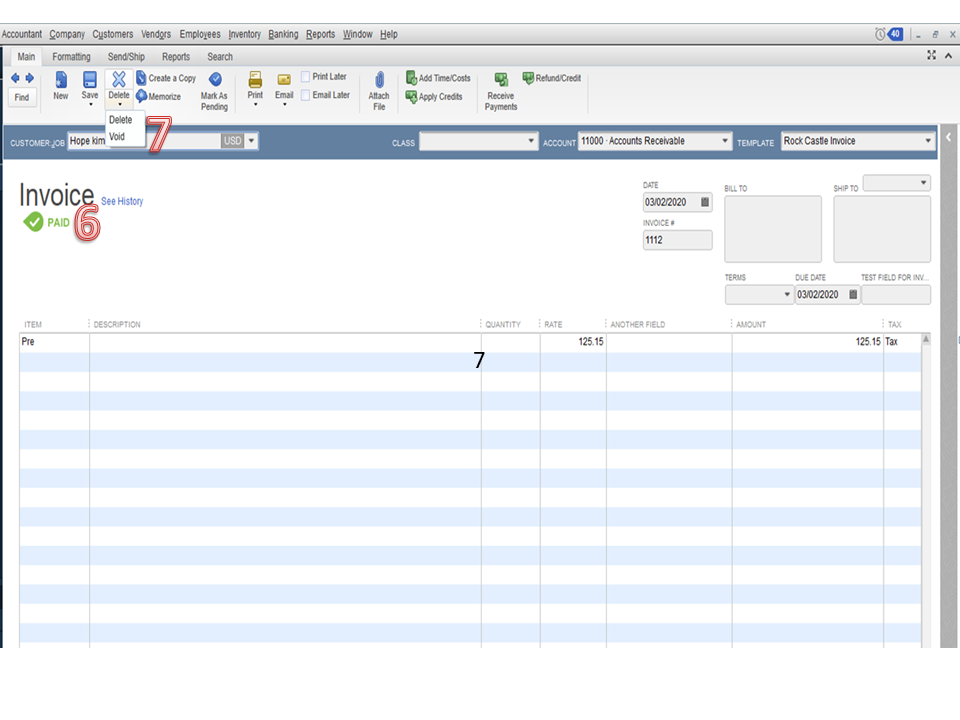Viewport: 960px width, 720px height.
Task: Email the invoice
Action: 284,85
